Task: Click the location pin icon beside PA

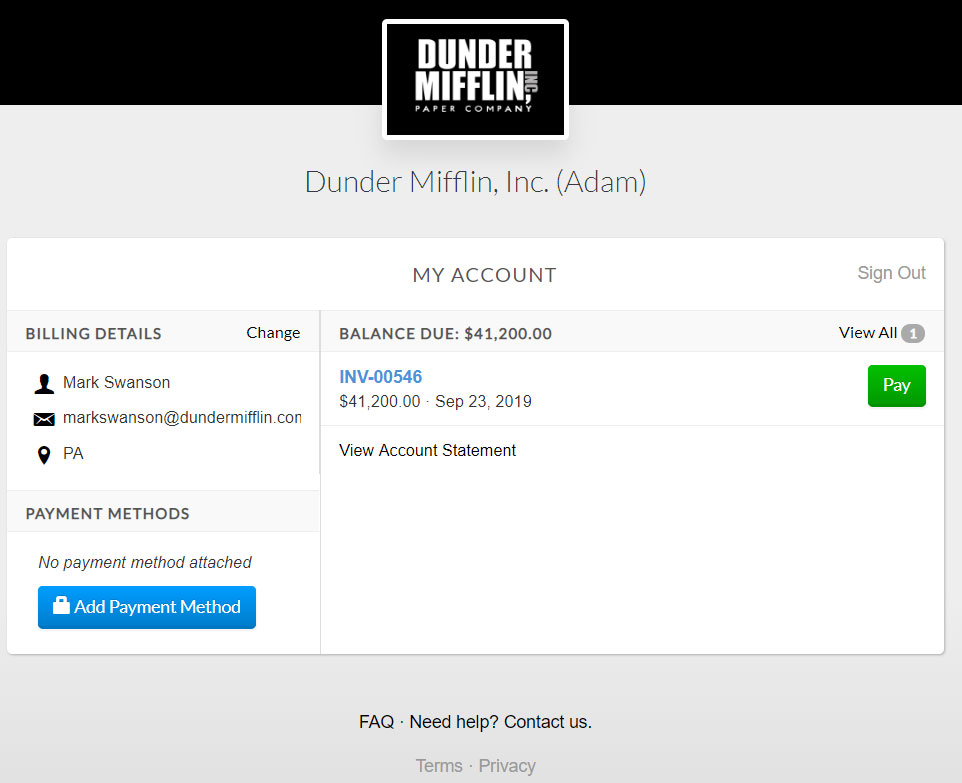Action: pos(44,455)
